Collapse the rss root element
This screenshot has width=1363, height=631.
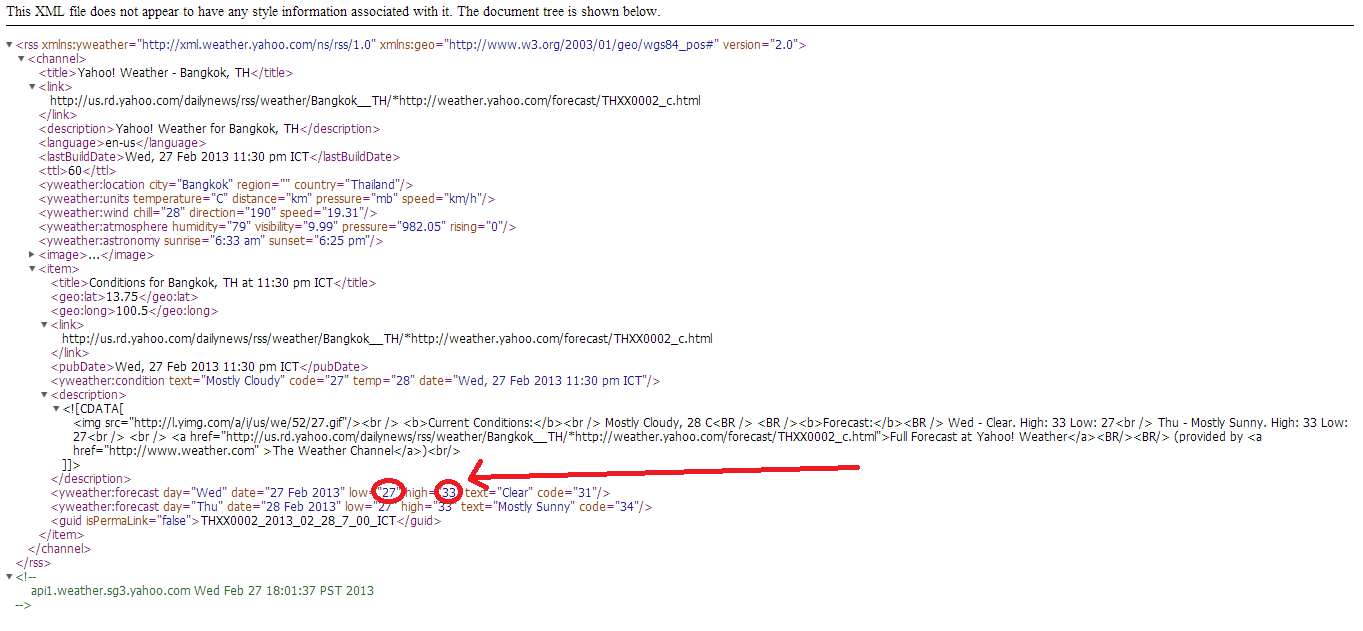point(9,45)
